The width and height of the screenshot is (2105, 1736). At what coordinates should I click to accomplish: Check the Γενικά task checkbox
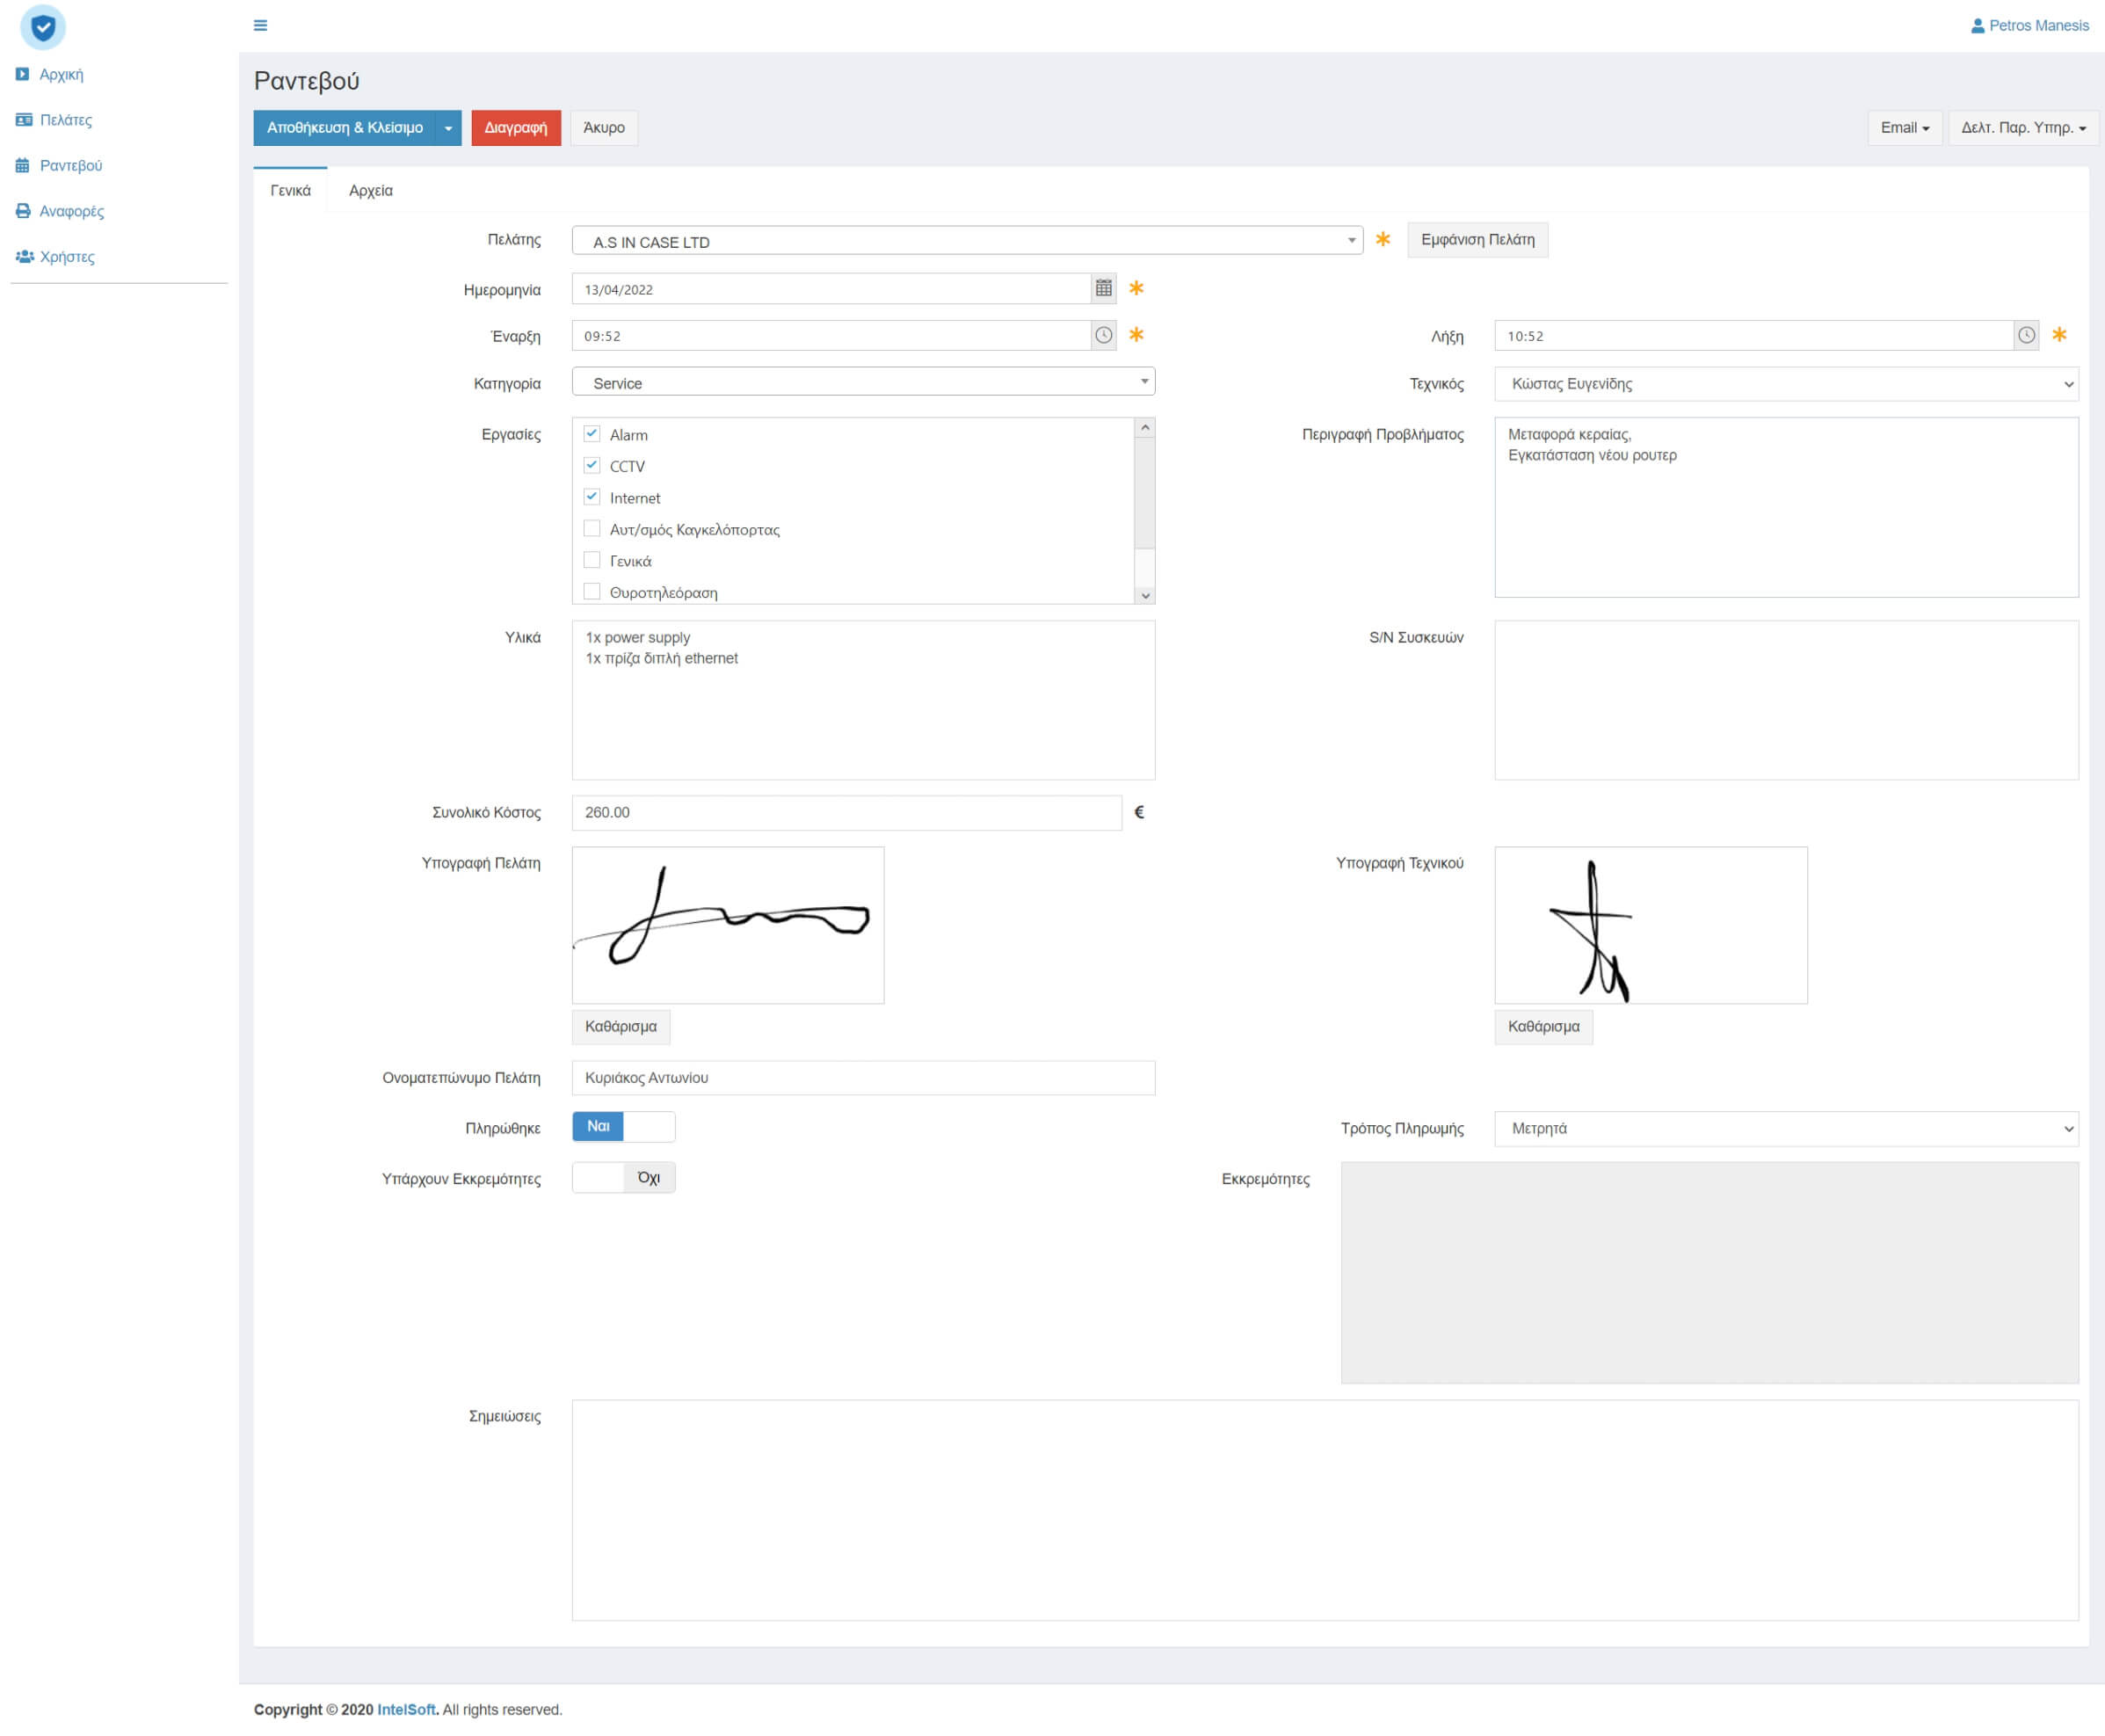click(592, 561)
